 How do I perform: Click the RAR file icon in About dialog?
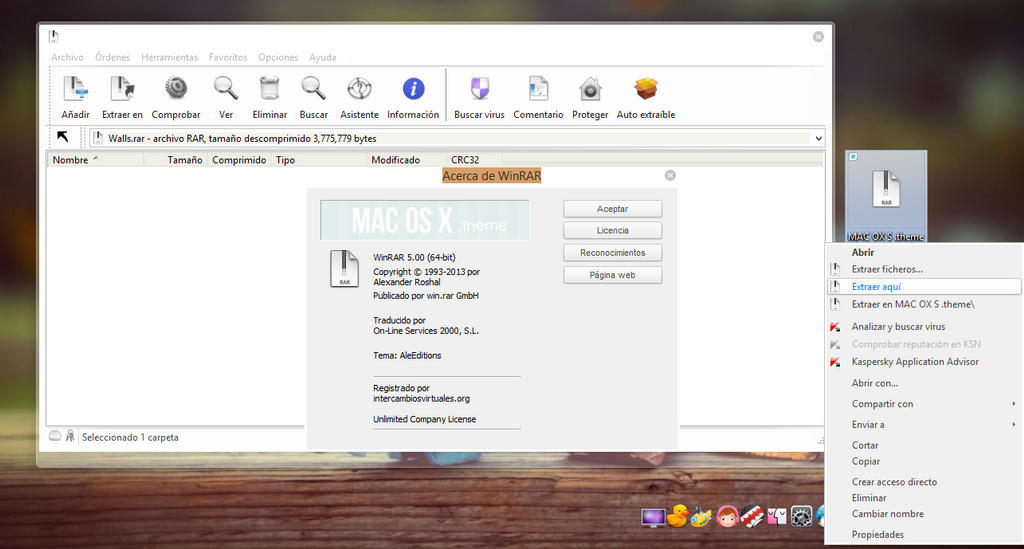pyautogui.click(x=344, y=268)
